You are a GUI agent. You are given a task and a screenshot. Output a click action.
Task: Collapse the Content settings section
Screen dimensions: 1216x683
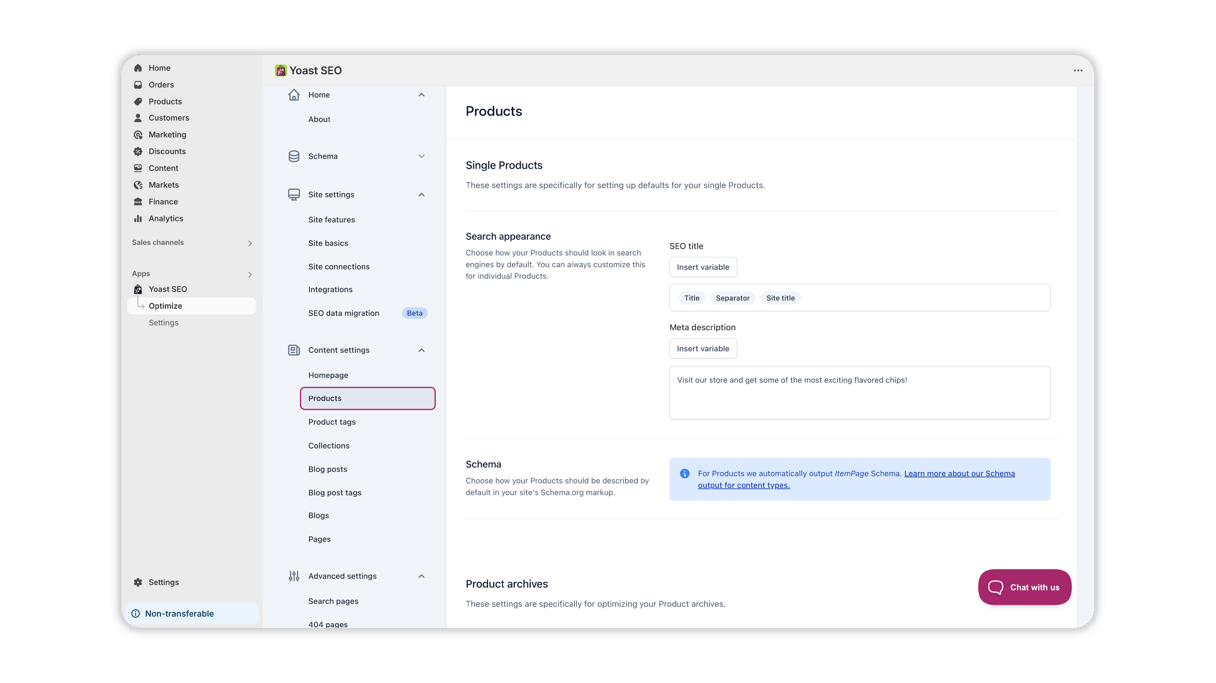pyautogui.click(x=421, y=350)
